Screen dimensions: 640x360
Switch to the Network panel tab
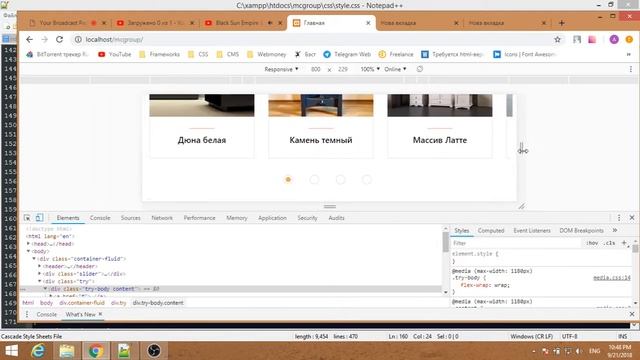click(x=162, y=218)
